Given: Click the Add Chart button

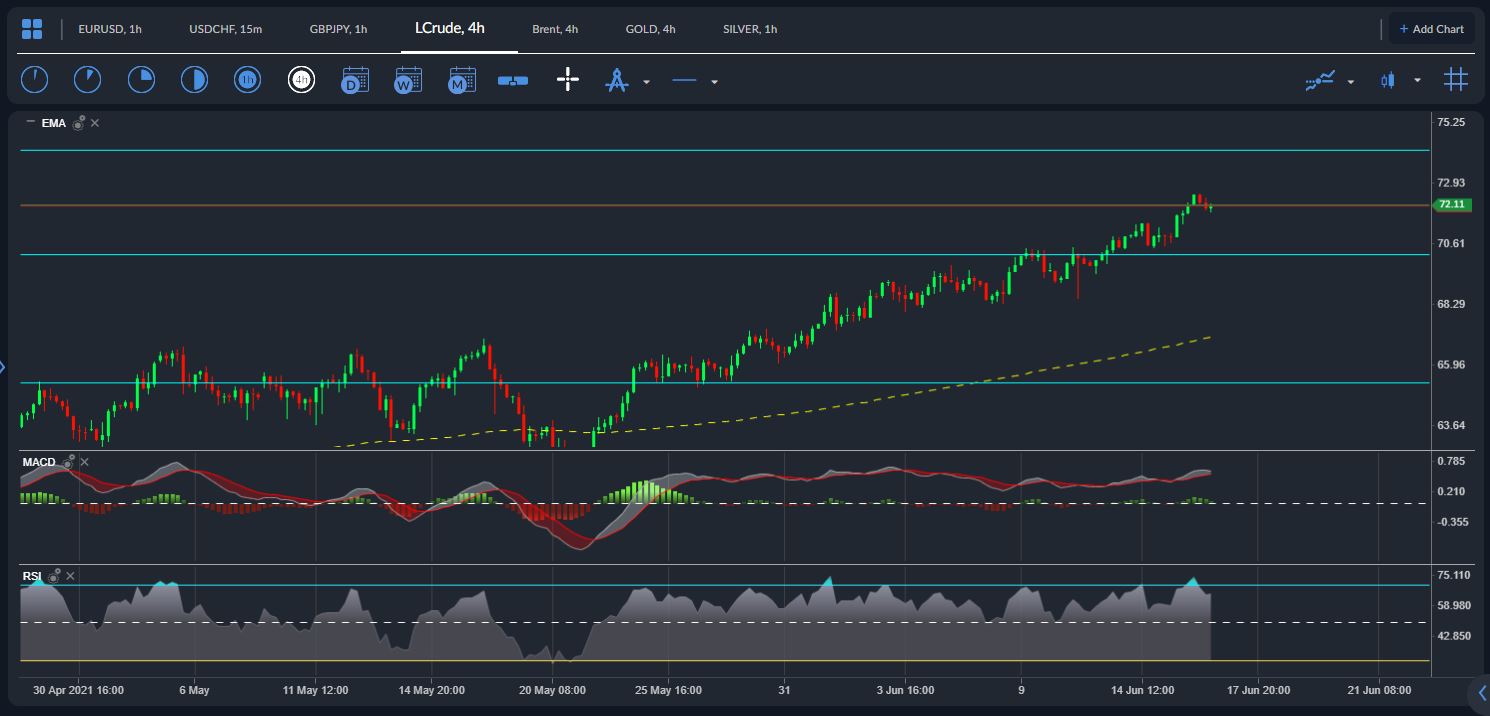Looking at the screenshot, I should pyautogui.click(x=1431, y=29).
